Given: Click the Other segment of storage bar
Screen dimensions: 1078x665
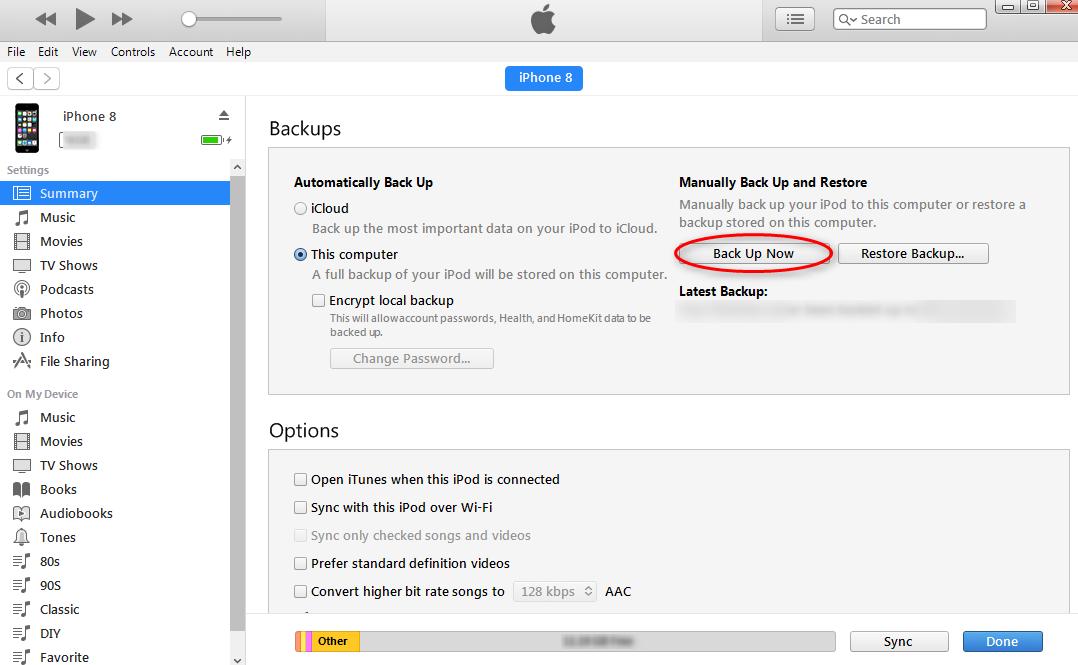Looking at the screenshot, I should tap(336, 641).
